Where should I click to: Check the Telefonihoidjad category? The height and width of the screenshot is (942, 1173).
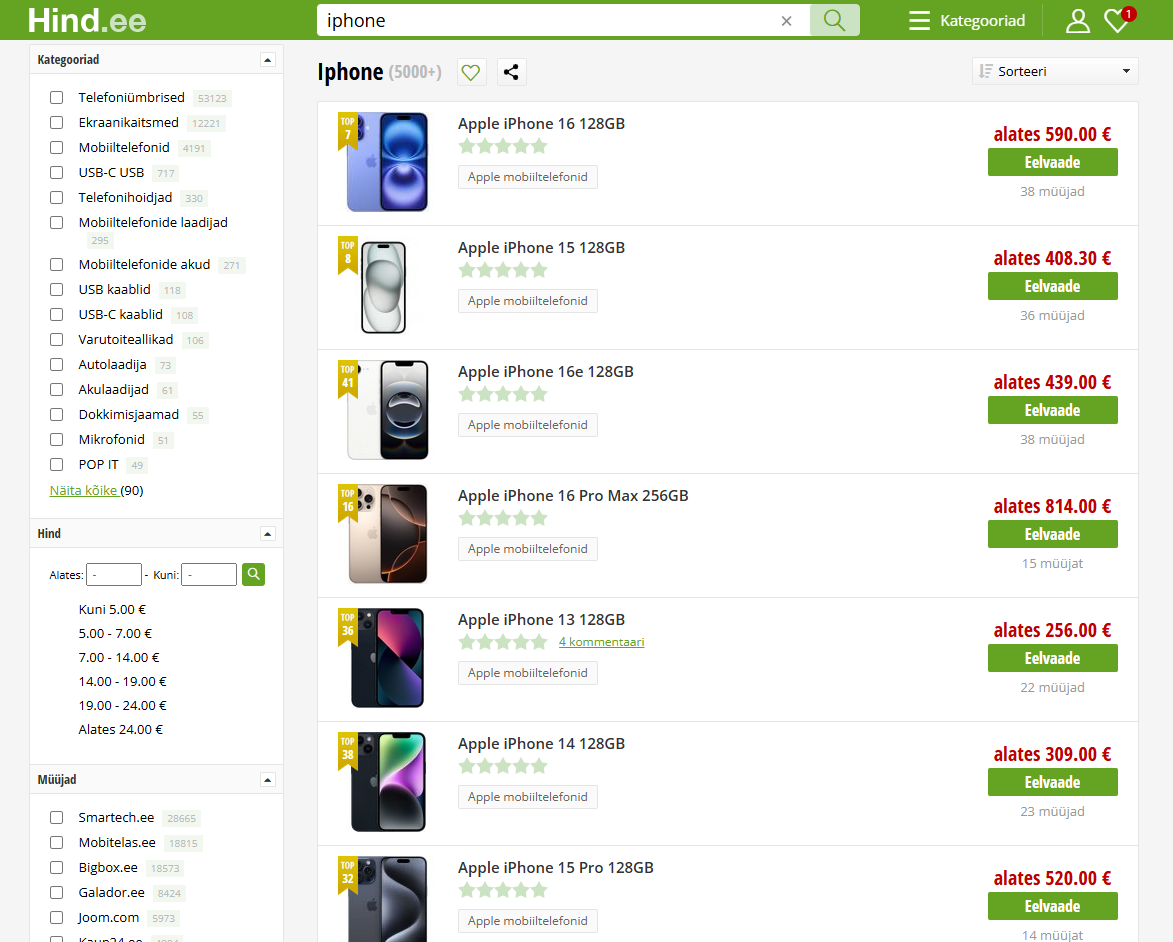[56, 198]
